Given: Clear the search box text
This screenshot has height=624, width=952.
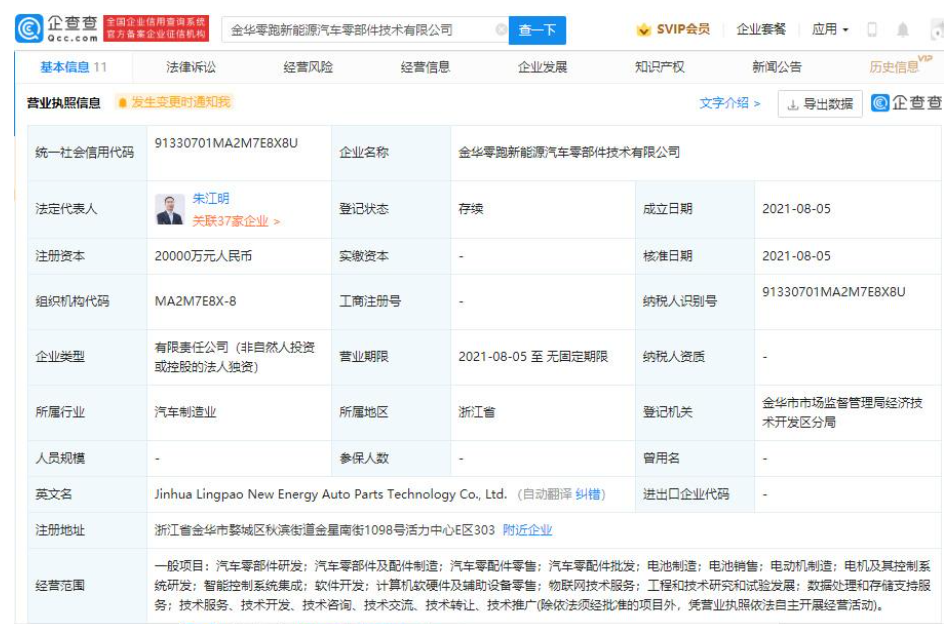Looking at the screenshot, I should 501,30.
